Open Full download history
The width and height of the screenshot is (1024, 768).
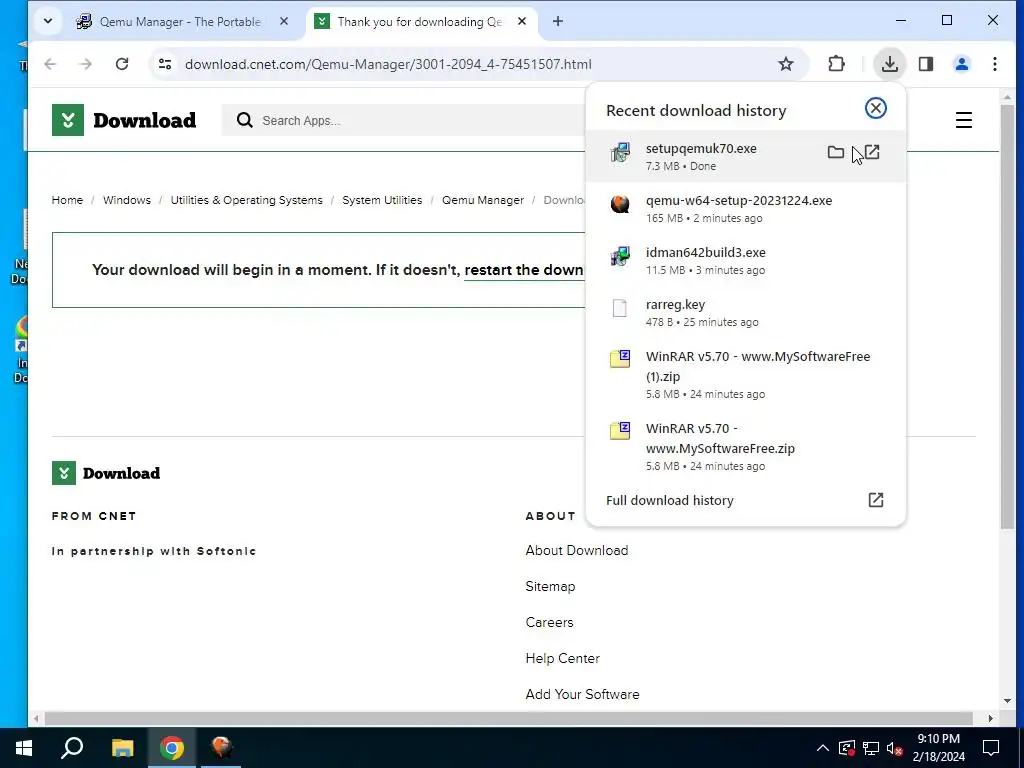(x=745, y=500)
